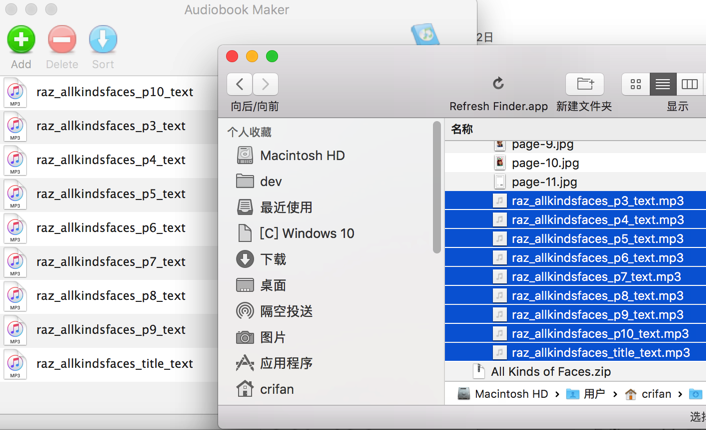Click crifan in the Finder path bar
Screen dimensions: 706x430
point(648,394)
